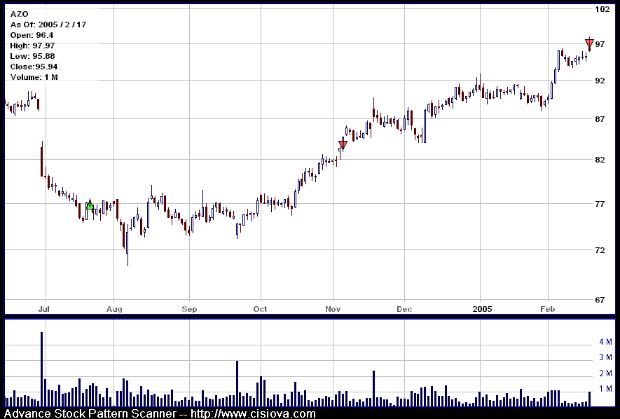620x419 pixels.
Task: Click the "Low: 95.88" value
Action: pyautogui.click(x=32, y=56)
